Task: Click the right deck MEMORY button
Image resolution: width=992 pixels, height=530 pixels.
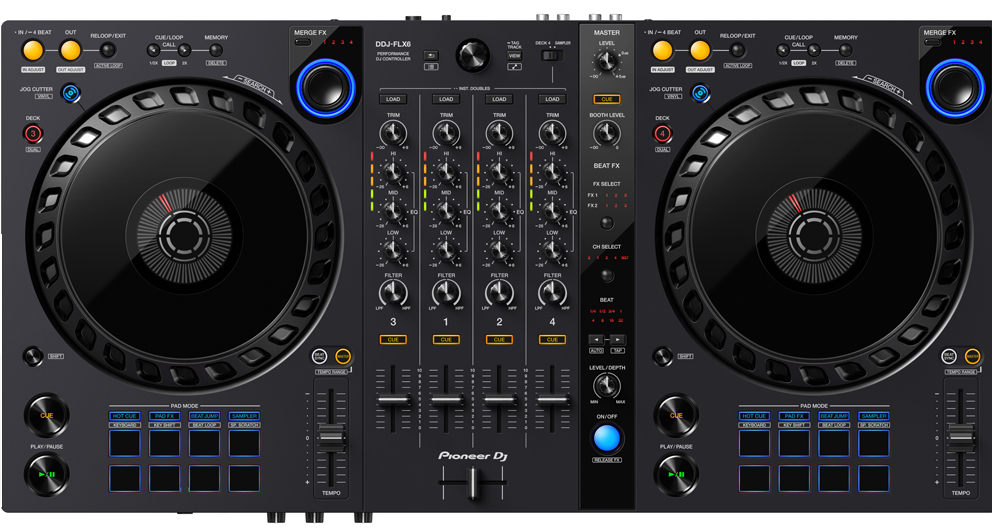Action: (x=845, y=51)
